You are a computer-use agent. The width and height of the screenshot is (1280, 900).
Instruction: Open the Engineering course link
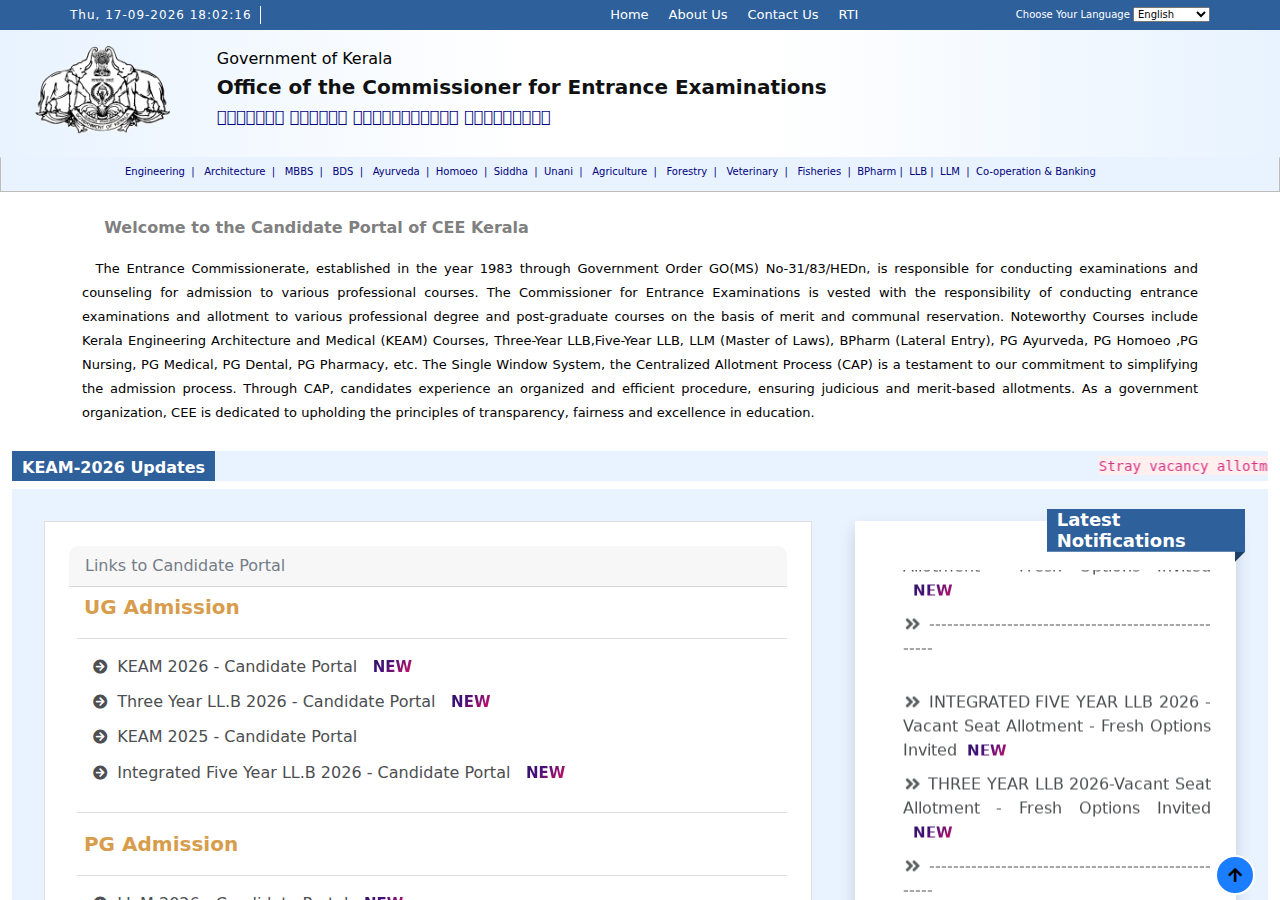point(155,172)
